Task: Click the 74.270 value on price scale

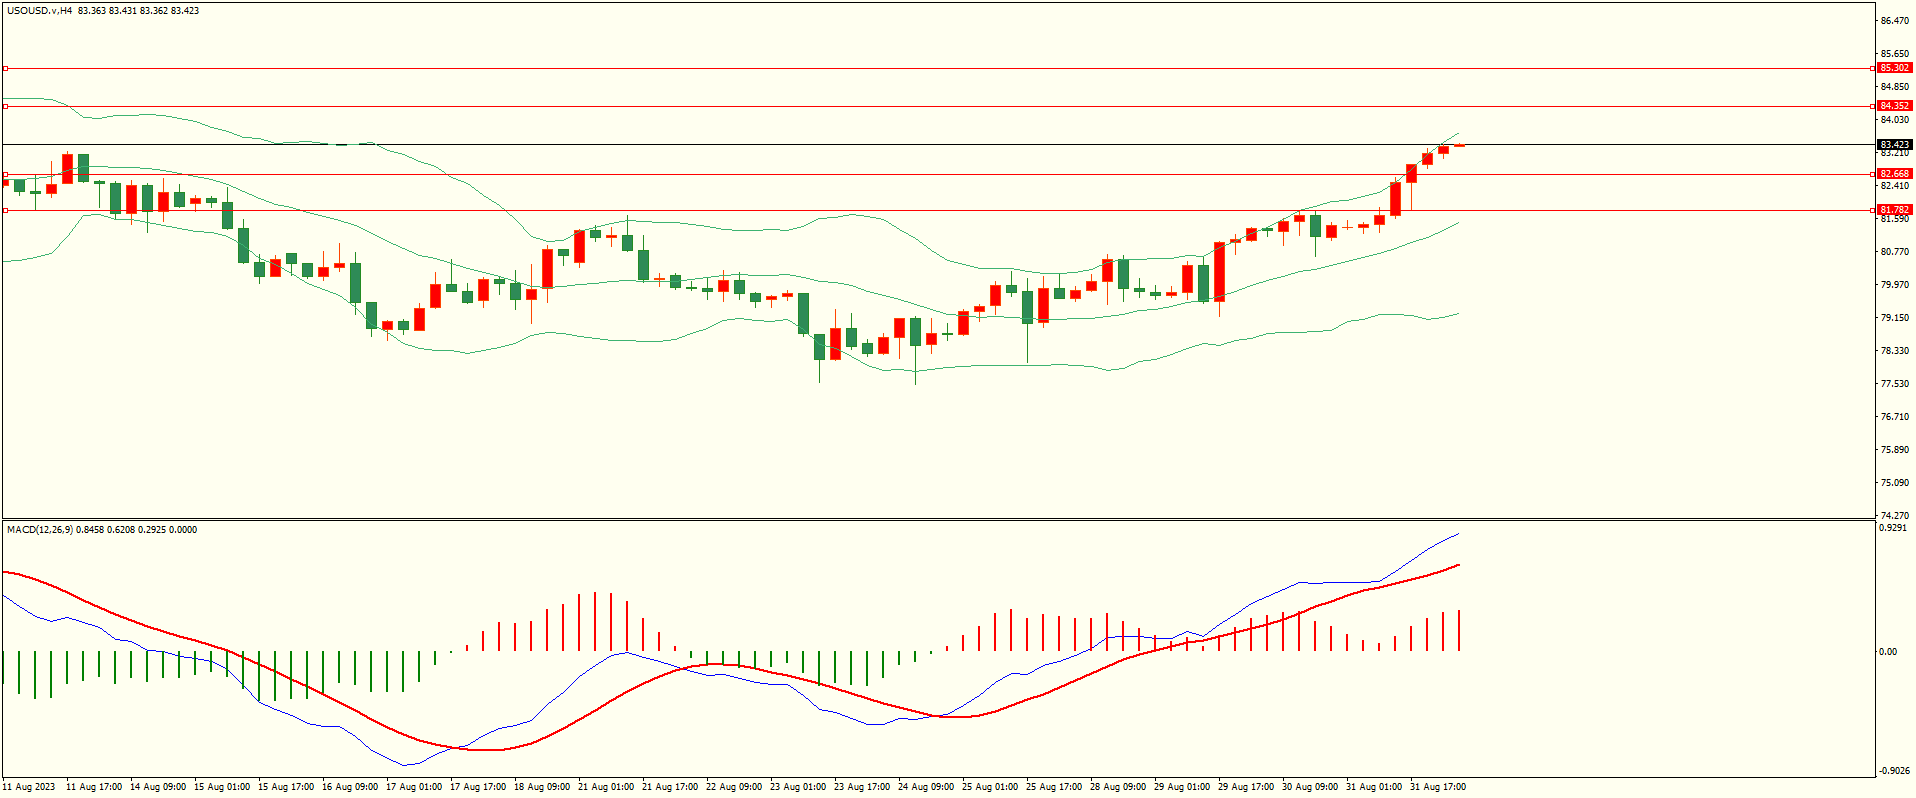Action: 1894,516
